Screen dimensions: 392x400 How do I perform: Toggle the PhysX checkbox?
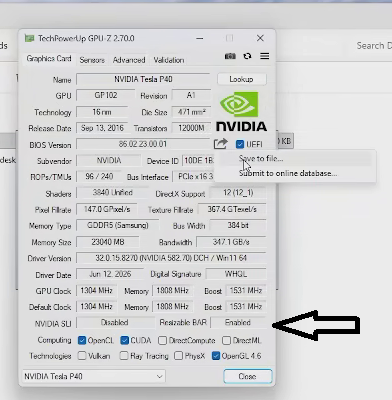coord(178,356)
